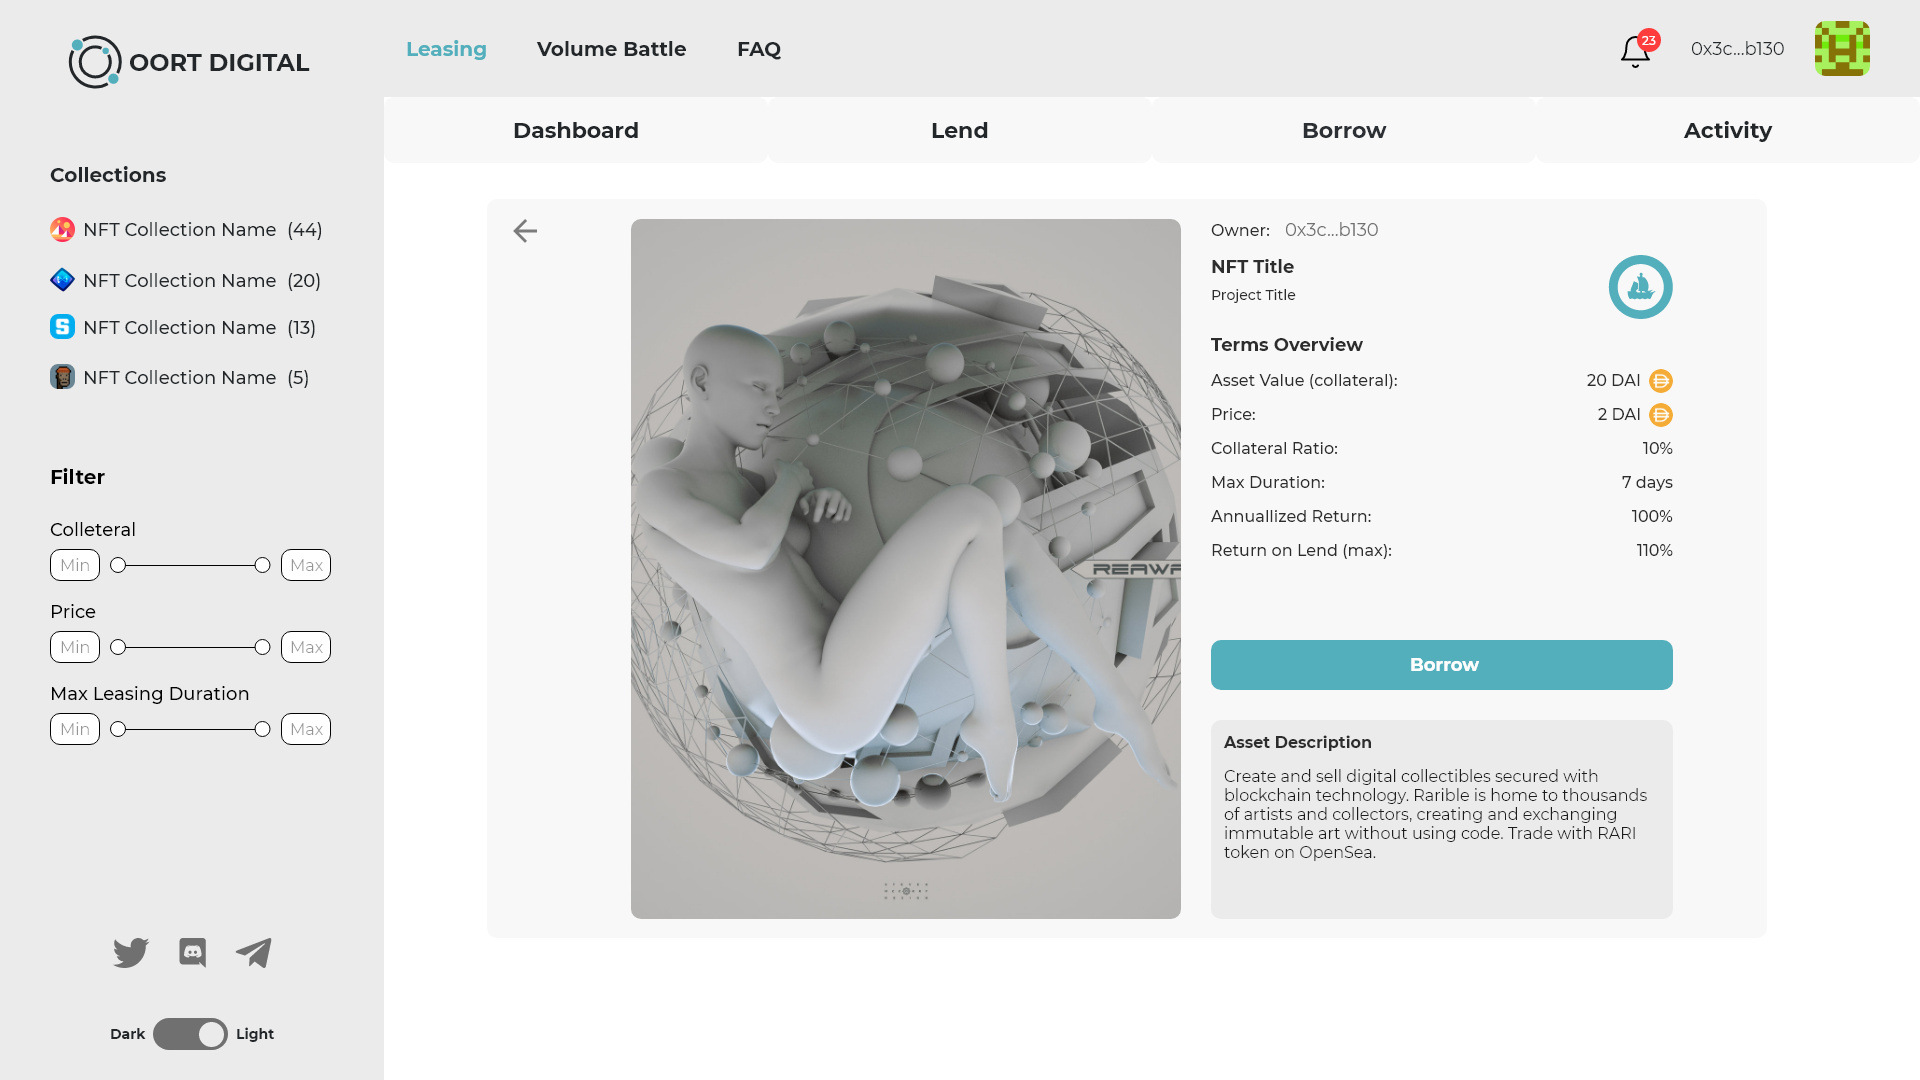Click the Max Leasing Duration Min field

[x=75, y=729]
